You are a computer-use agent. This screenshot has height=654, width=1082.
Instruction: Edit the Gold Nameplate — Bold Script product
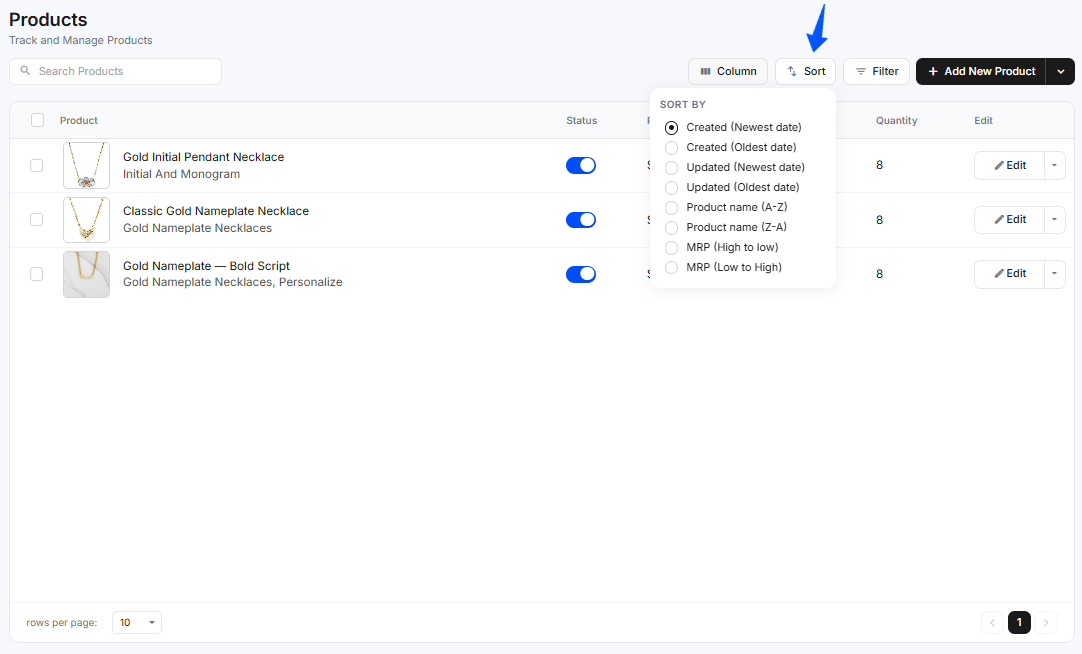pyautogui.click(x=1009, y=274)
